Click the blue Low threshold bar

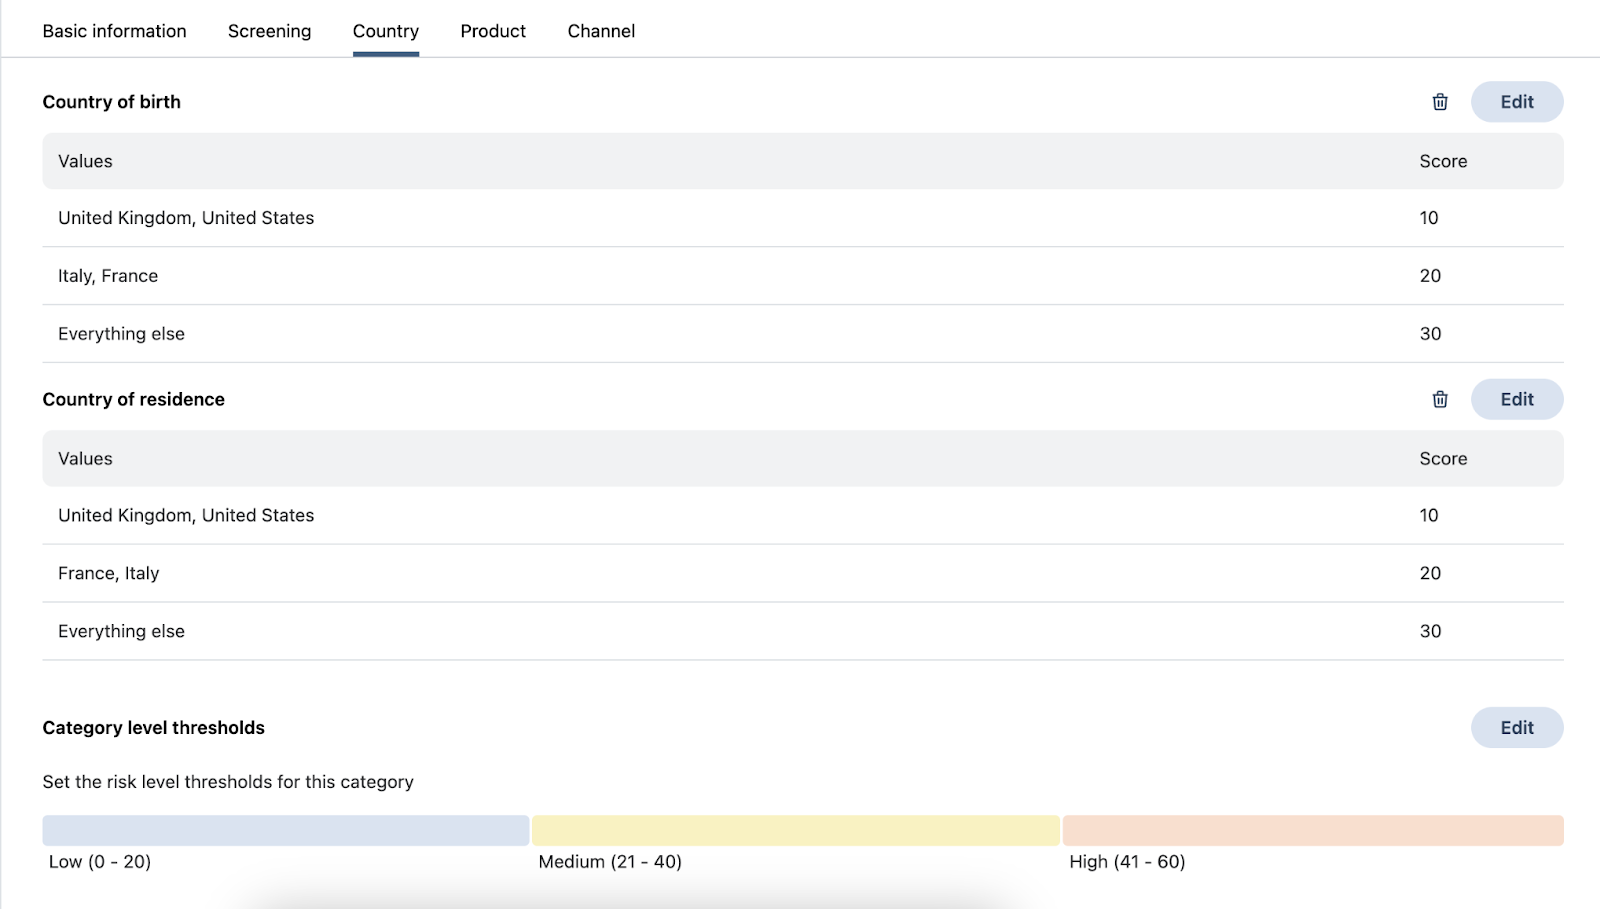coord(285,830)
